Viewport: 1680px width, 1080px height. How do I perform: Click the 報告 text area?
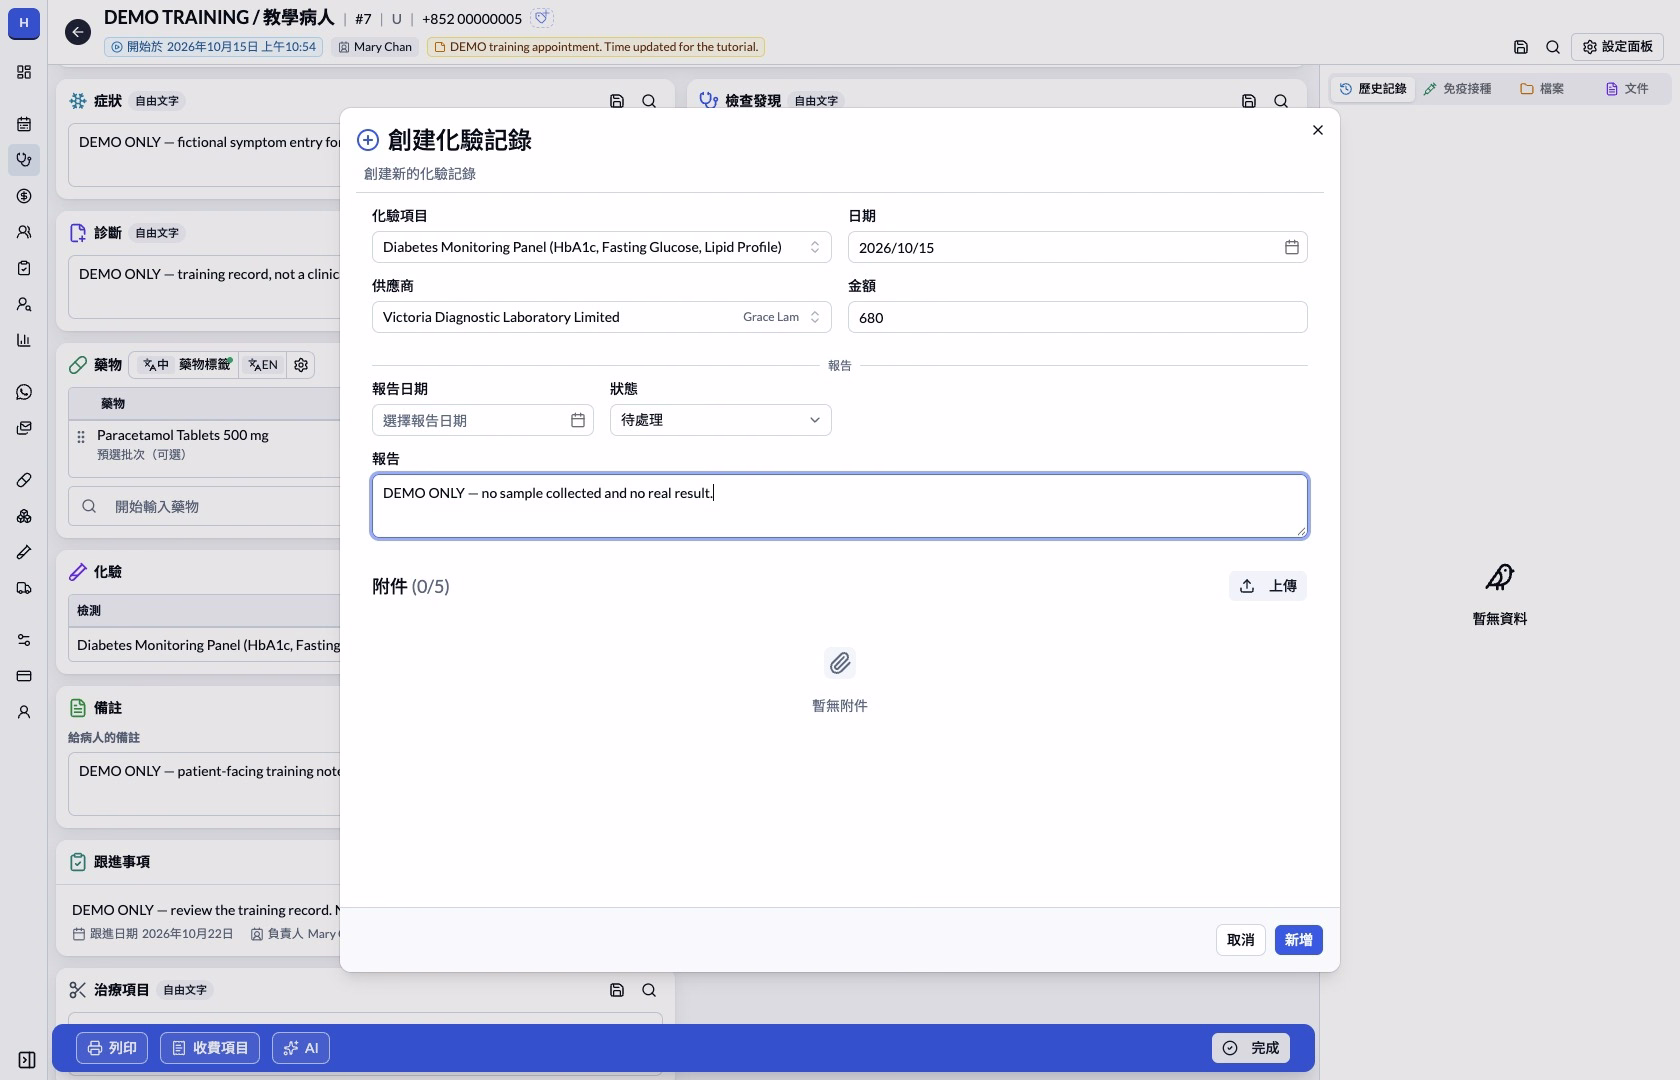pos(840,506)
